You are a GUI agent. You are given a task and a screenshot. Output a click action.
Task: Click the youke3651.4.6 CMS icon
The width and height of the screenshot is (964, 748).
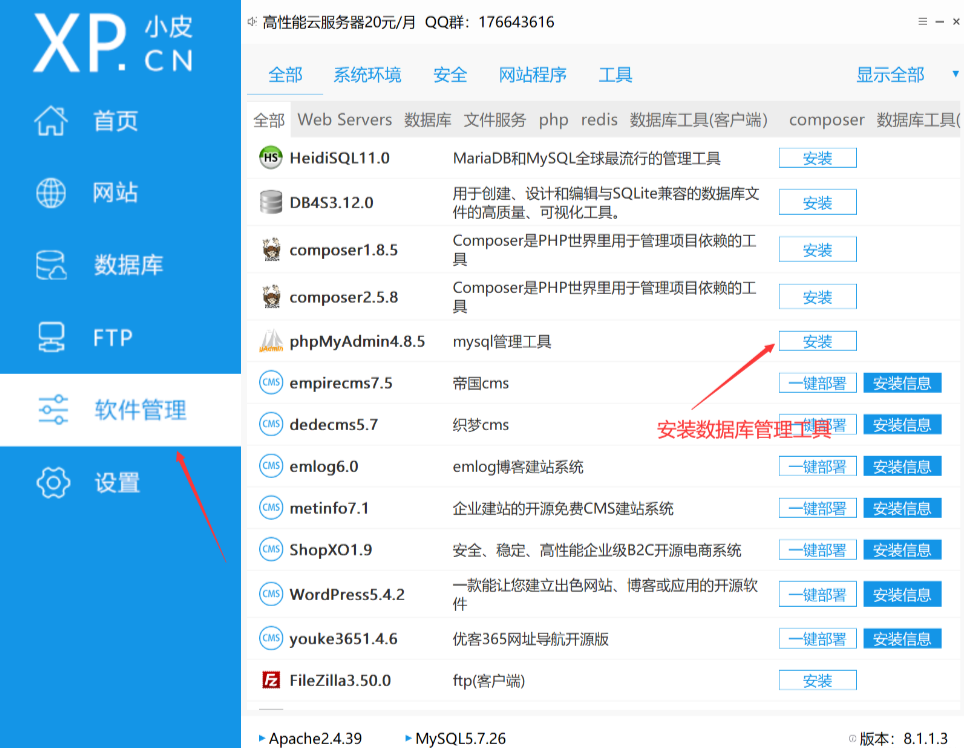[271, 639]
